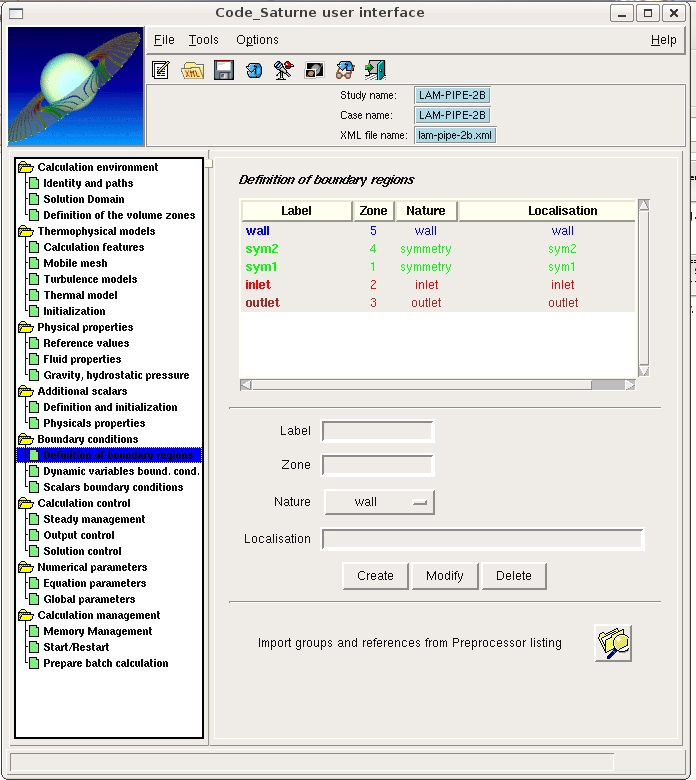Click 'symmetry' nature in the sym2 row
The image size is (696, 780).
point(426,249)
